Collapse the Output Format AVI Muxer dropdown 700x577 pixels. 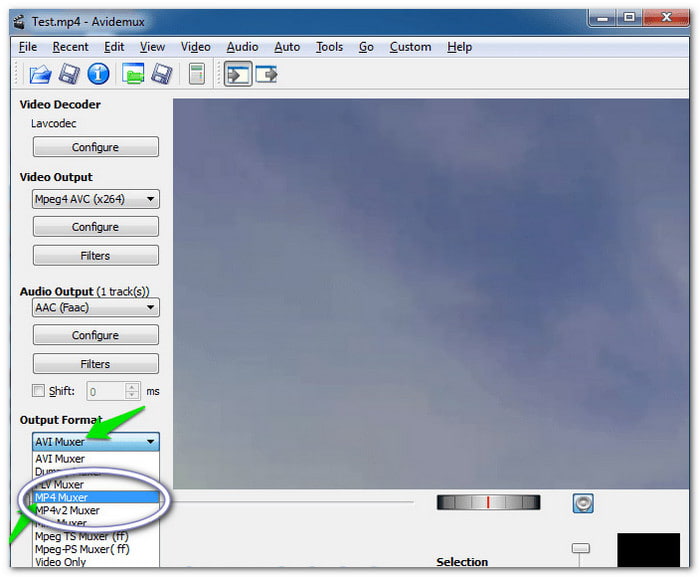point(96,442)
